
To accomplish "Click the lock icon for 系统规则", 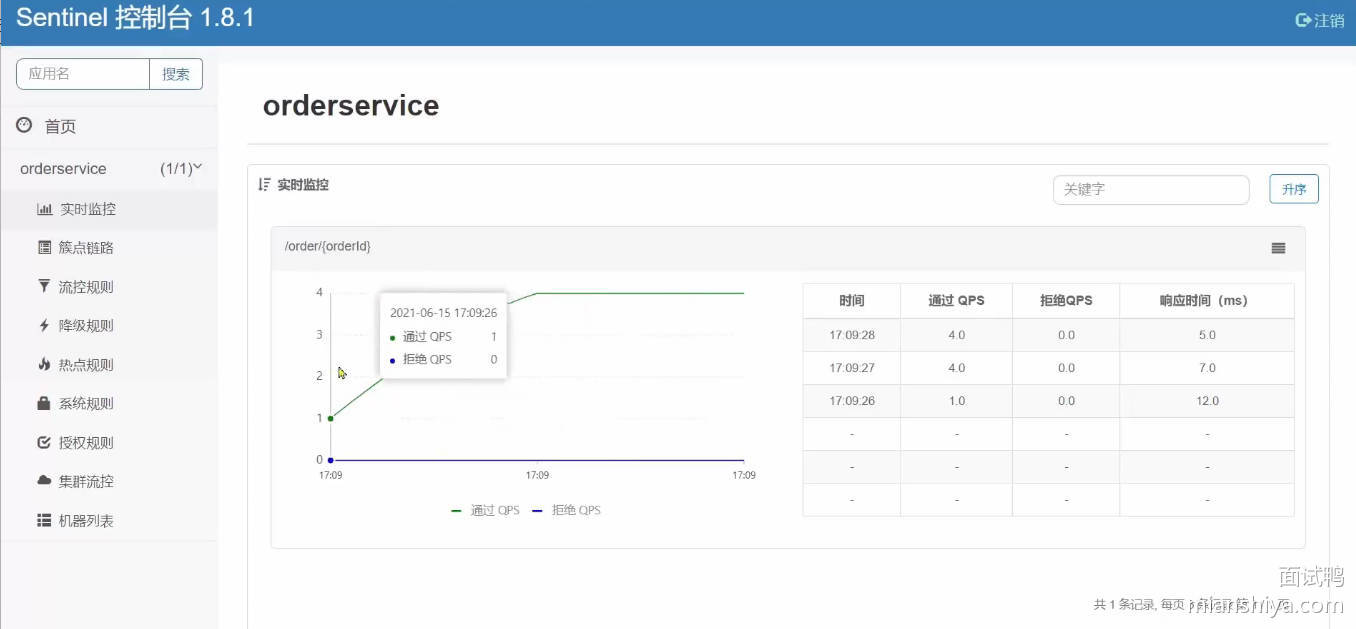I will click(44, 404).
